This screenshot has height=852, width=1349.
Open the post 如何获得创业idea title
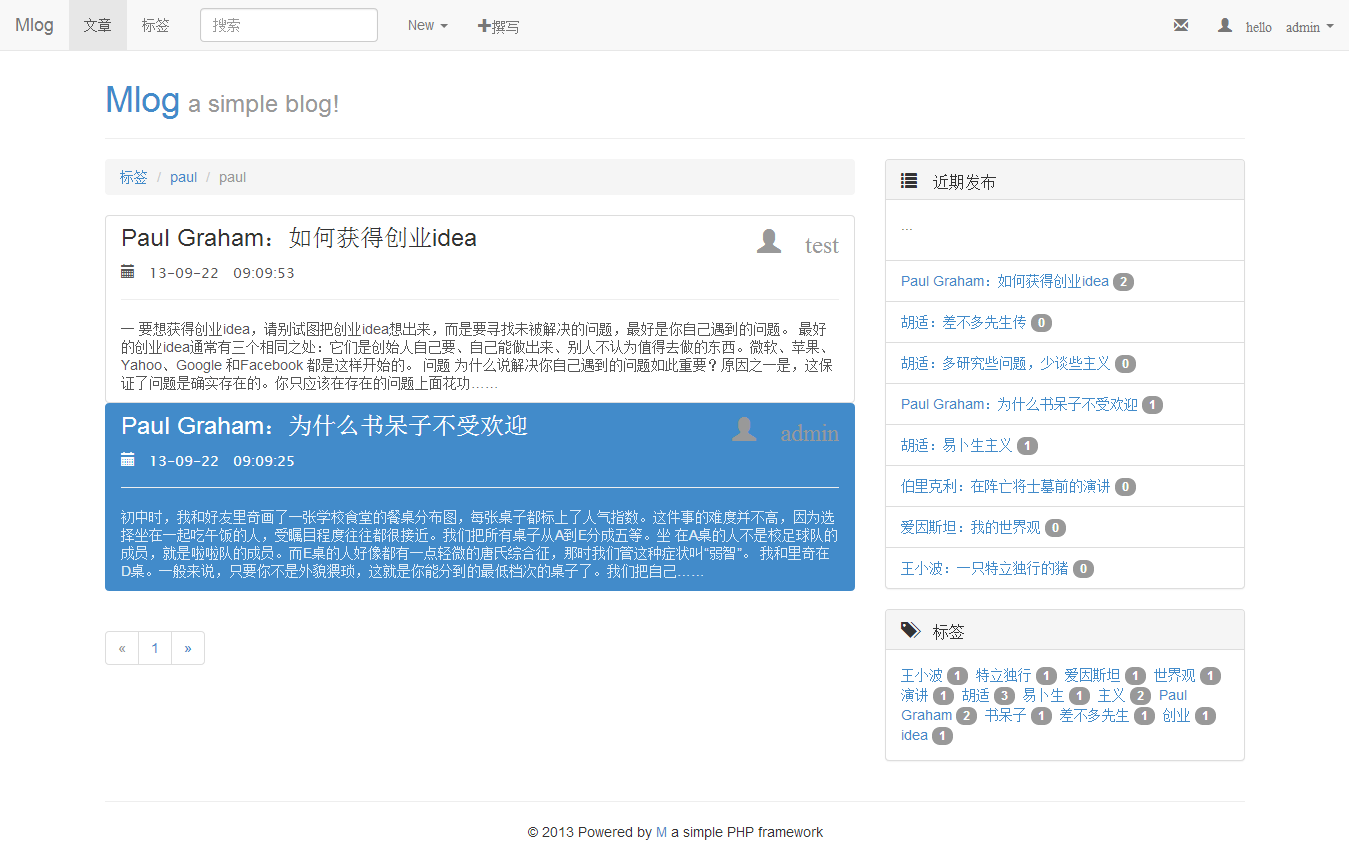299,238
